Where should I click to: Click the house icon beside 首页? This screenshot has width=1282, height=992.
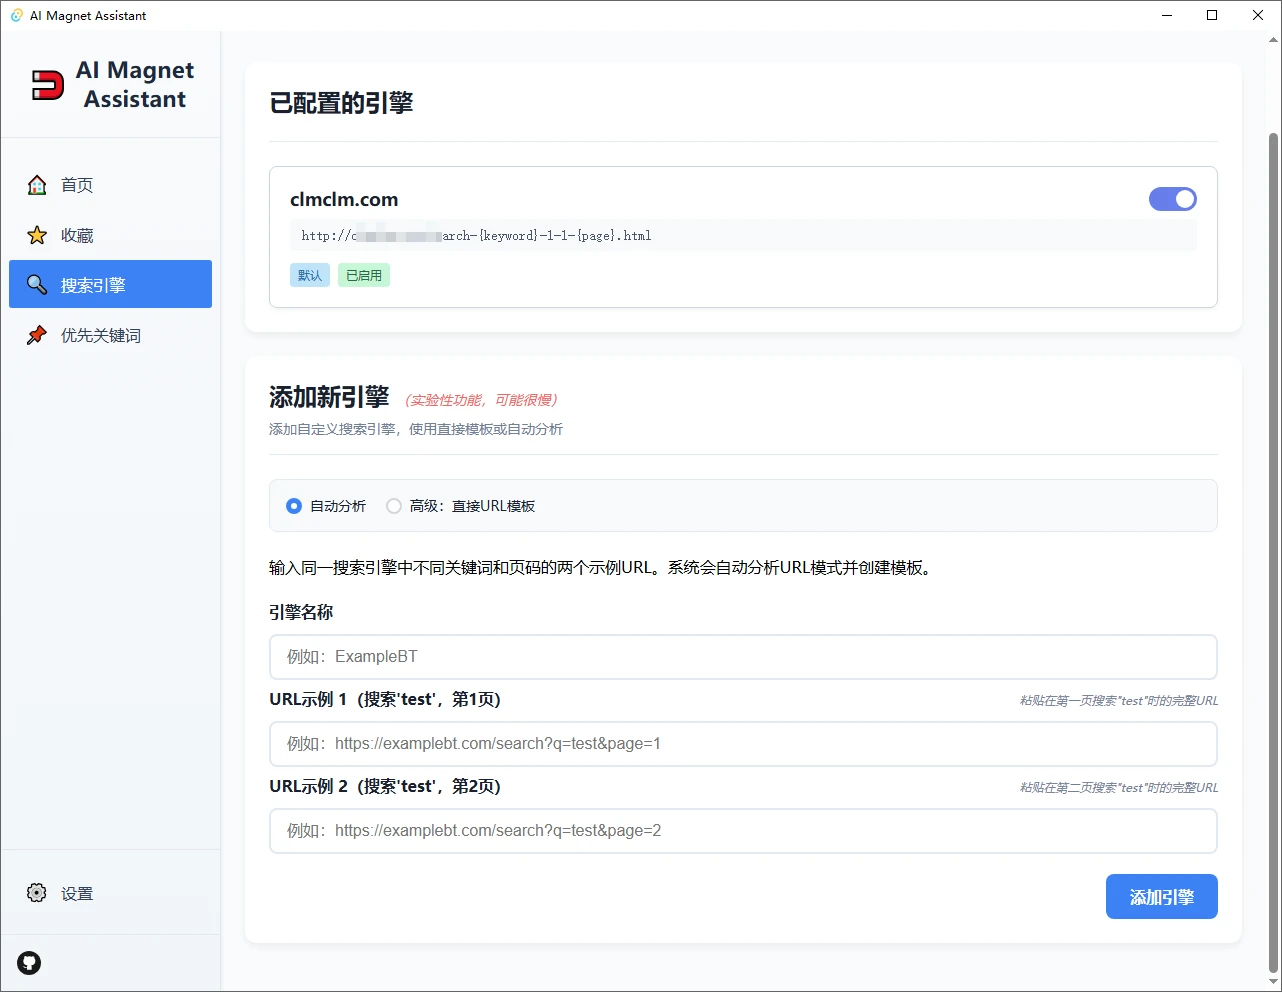point(37,185)
